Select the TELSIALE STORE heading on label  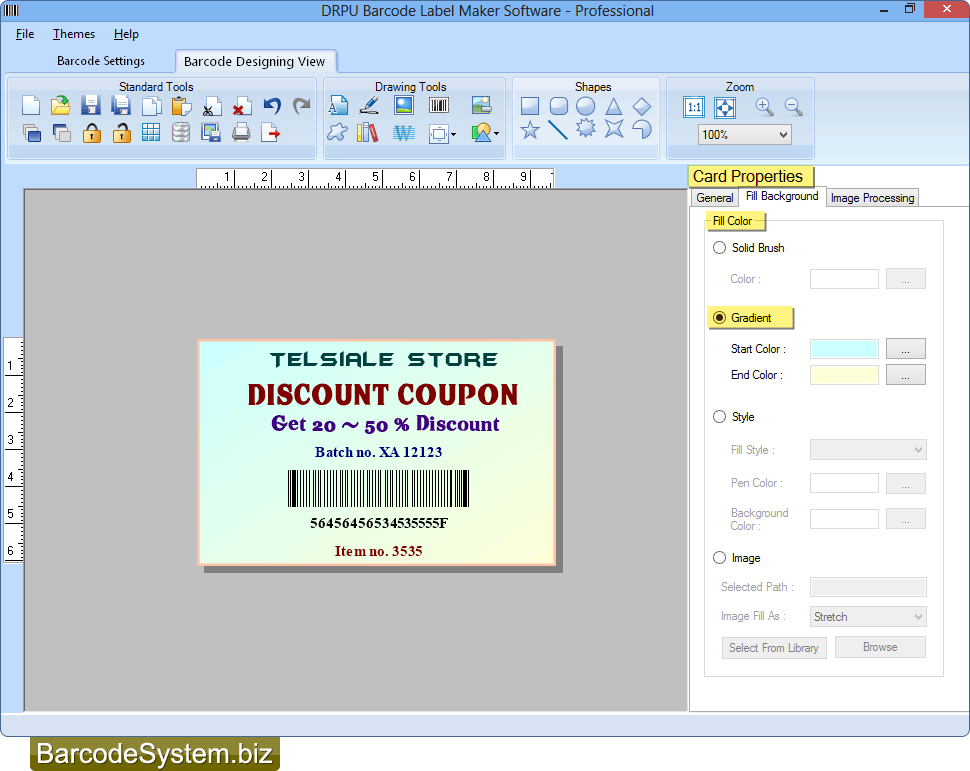[x=384, y=360]
